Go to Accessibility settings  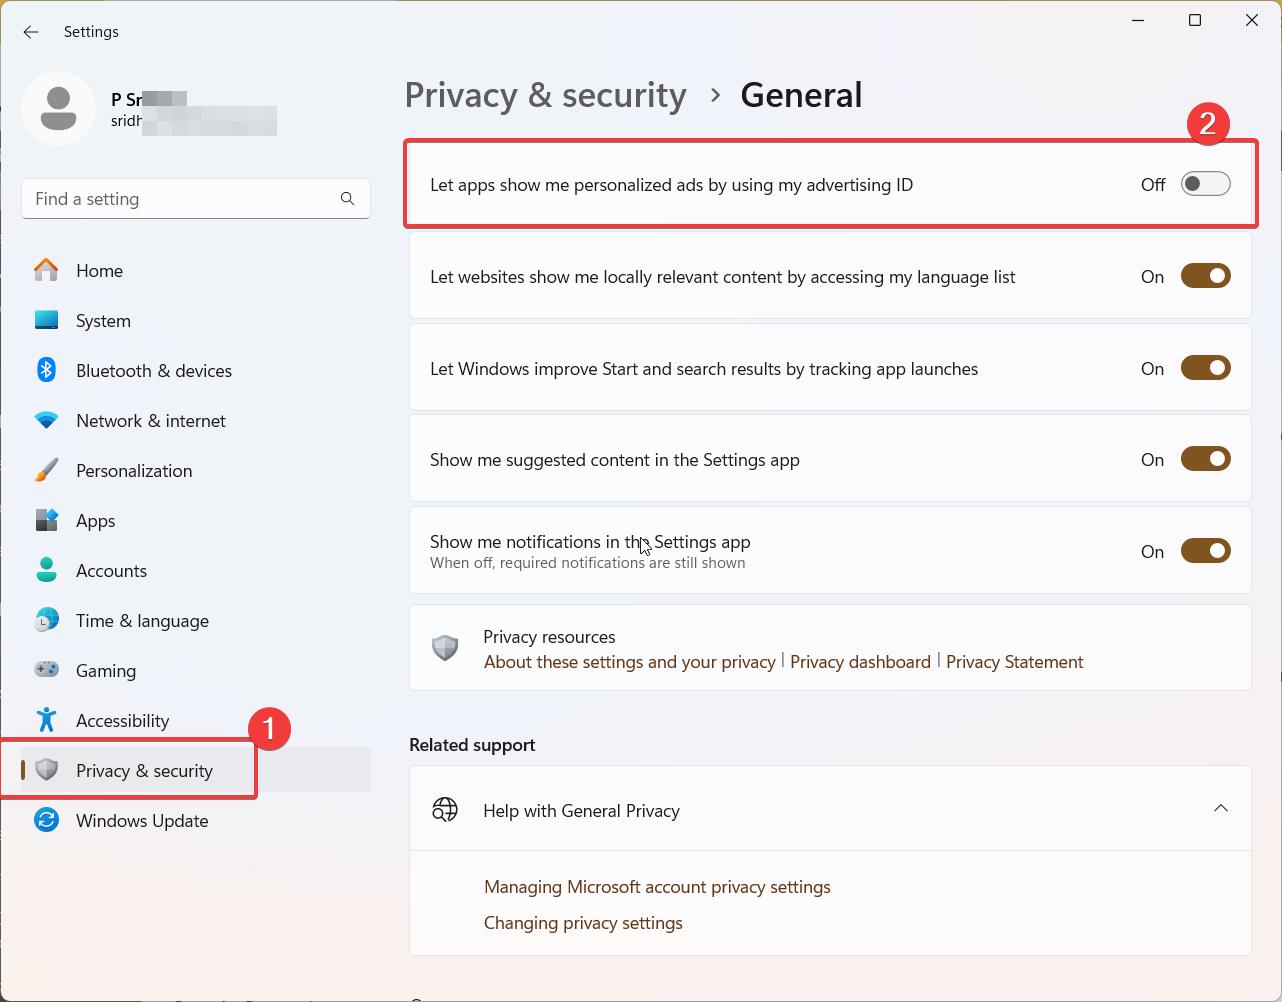(196, 720)
